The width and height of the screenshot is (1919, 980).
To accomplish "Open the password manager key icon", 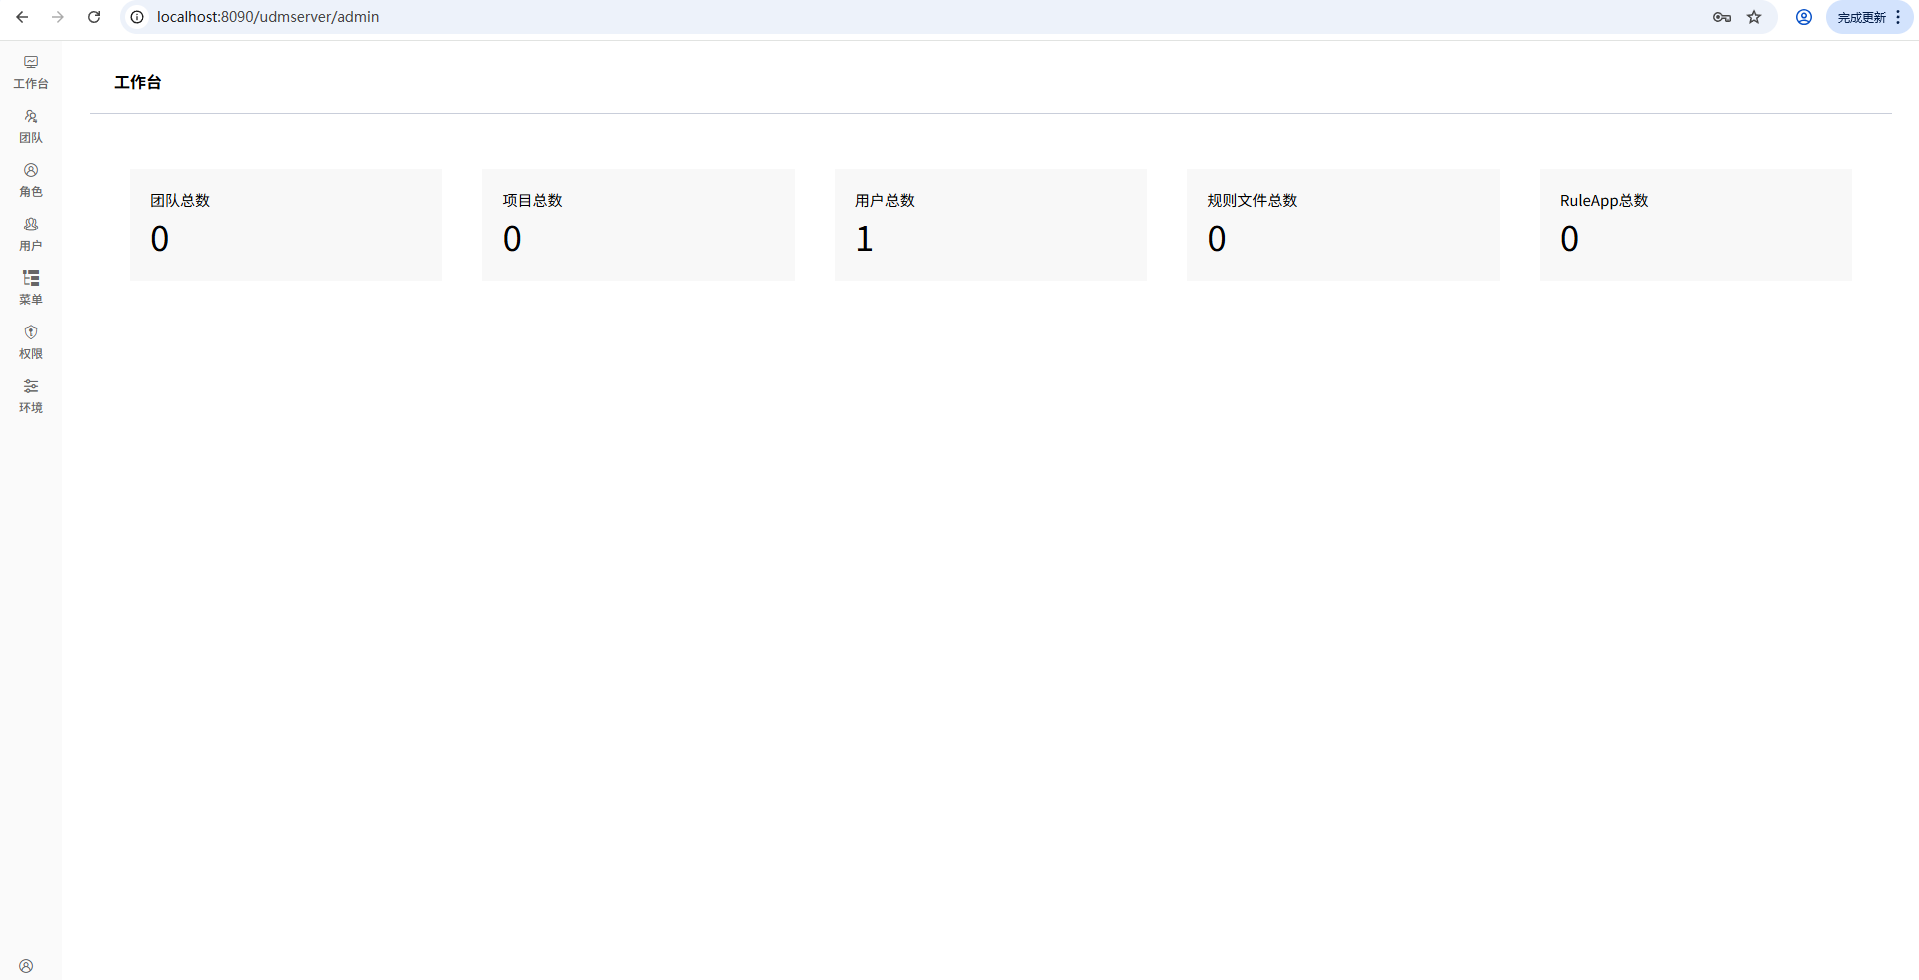I will 1722,17.
